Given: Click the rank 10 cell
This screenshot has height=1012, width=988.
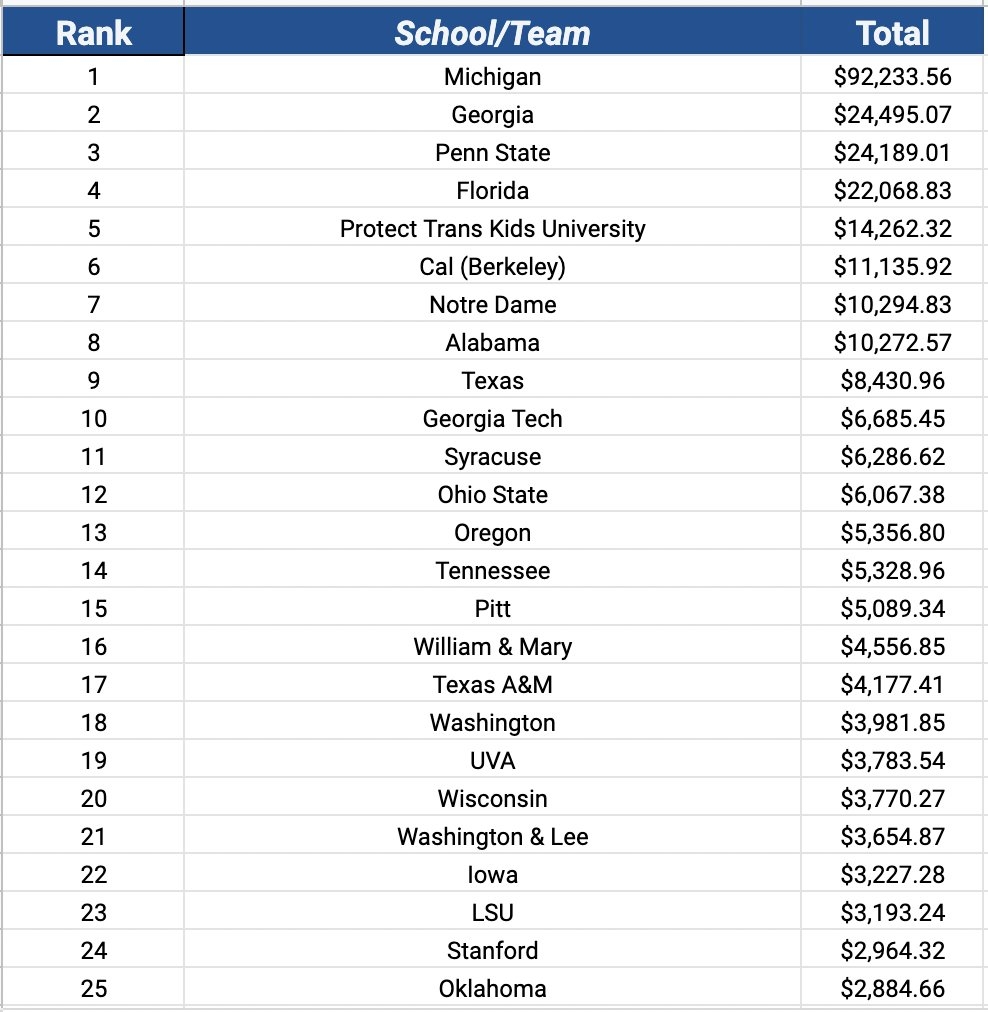Looking at the screenshot, I should 93,419.
